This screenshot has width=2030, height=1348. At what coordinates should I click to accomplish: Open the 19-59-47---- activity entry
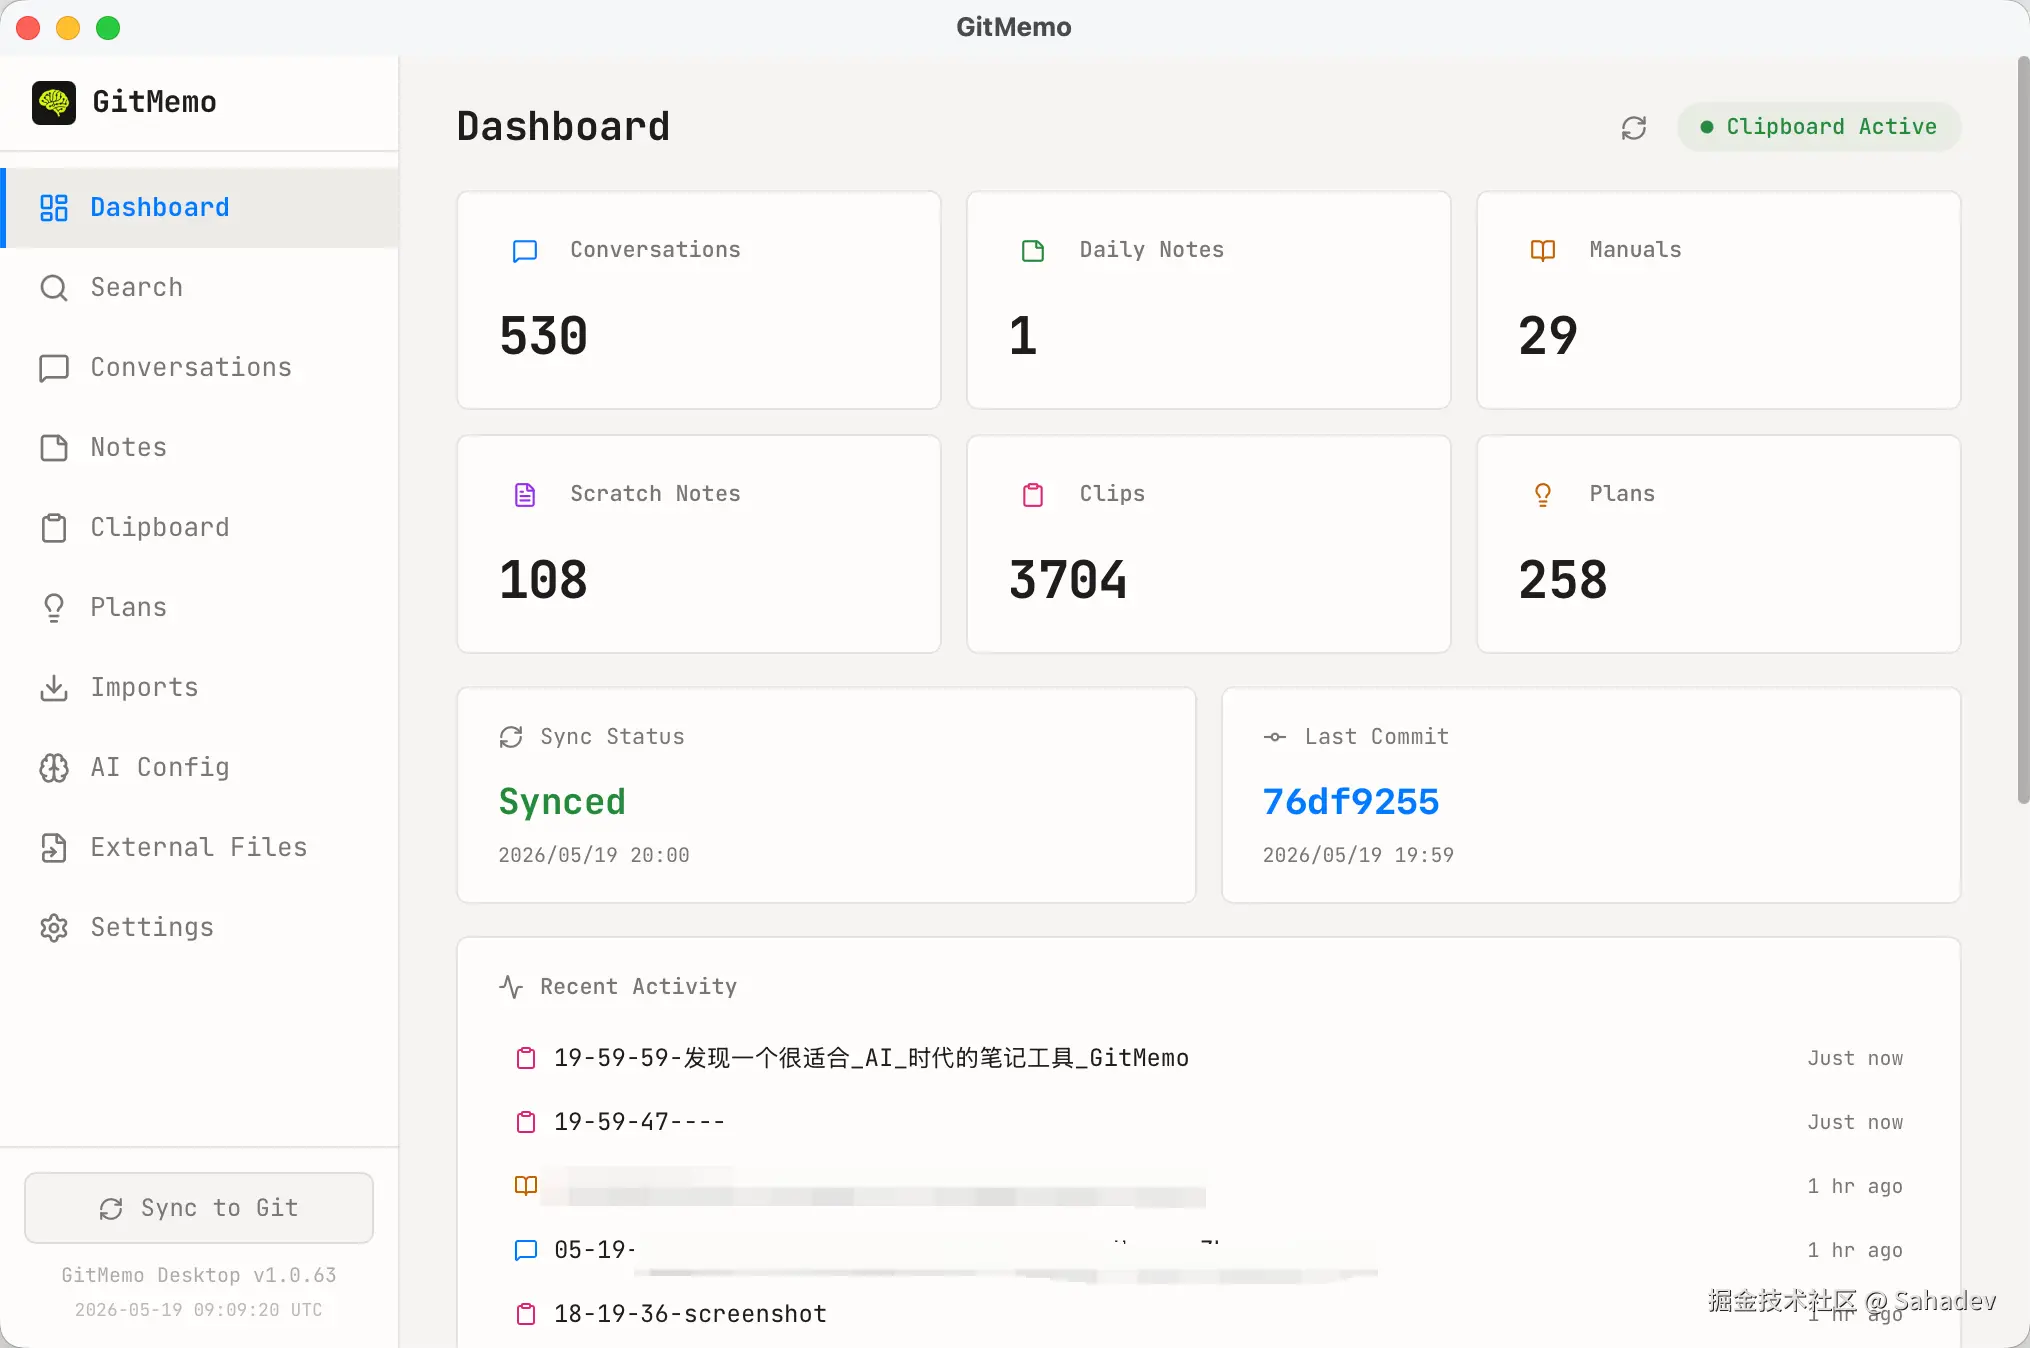tap(1209, 1122)
